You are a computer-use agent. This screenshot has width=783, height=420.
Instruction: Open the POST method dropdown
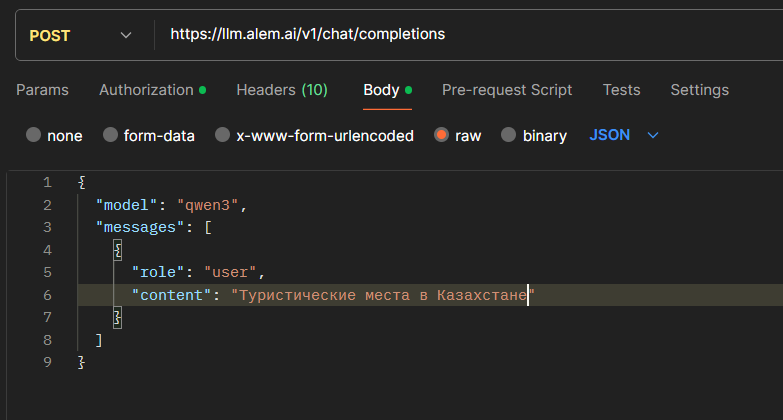point(80,35)
